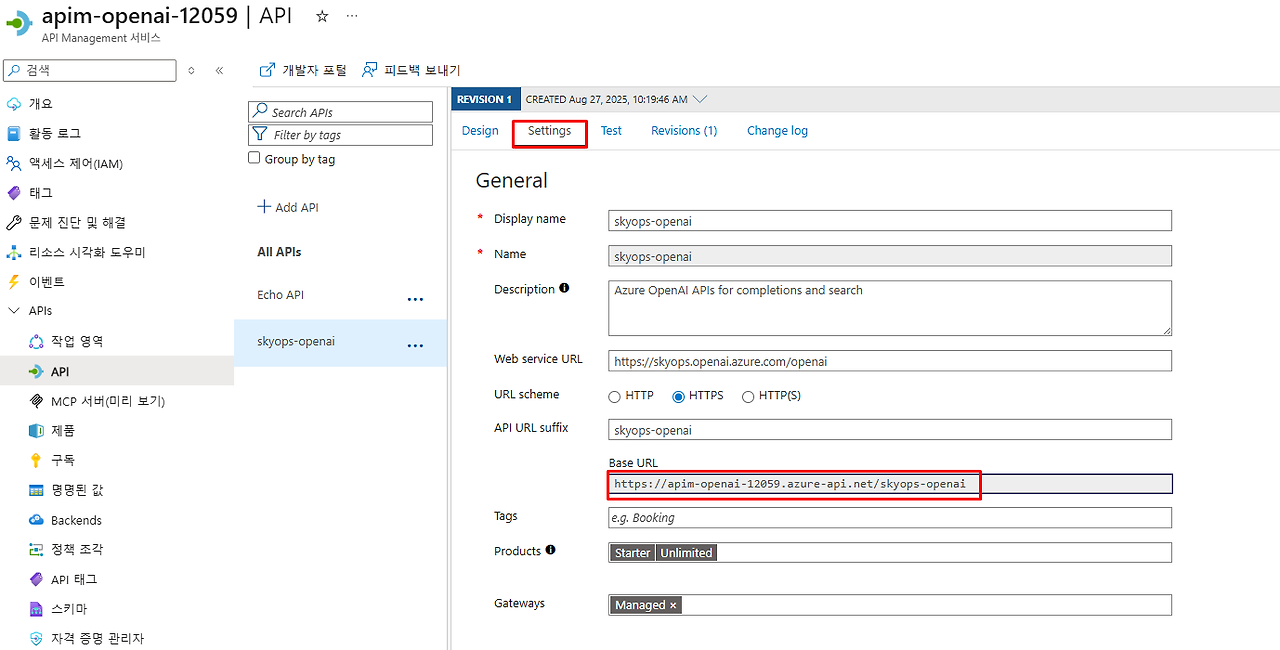Screen dimensions: 1280x650
Task: Click the Description text area
Action: (x=890, y=308)
